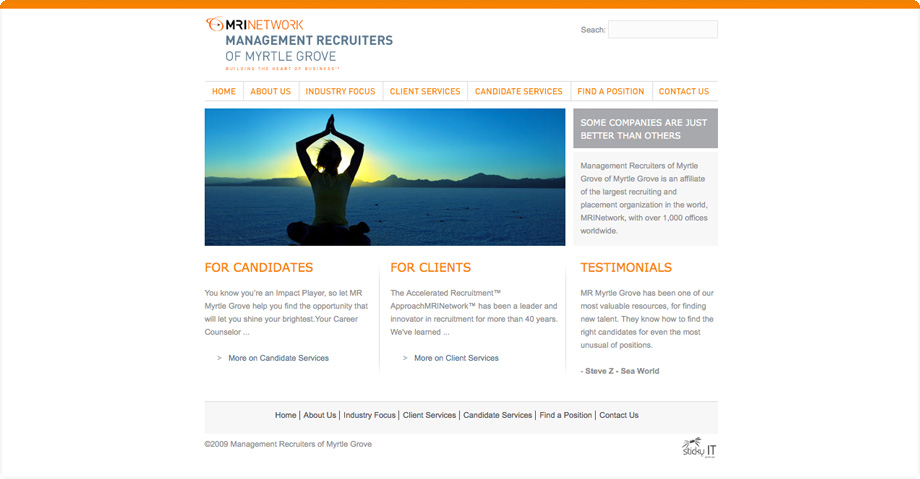Click footer Contact Us link
The image size is (920, 479).
point(619,415)
